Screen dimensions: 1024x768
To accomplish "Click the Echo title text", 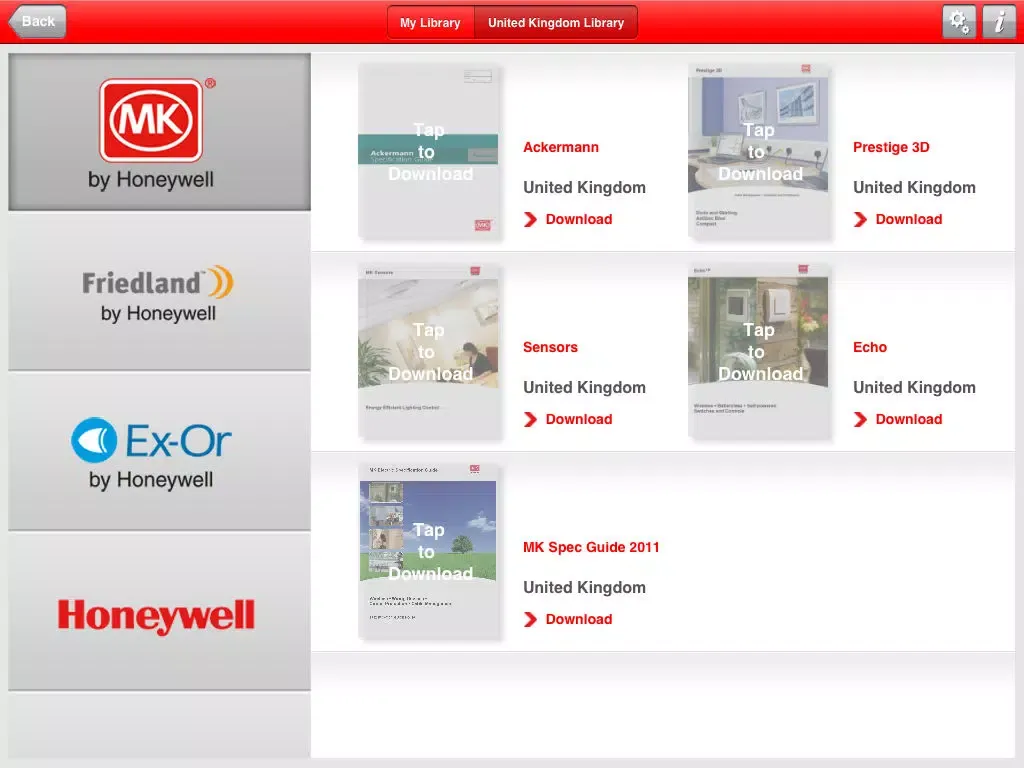I will [x=870, y=347].
